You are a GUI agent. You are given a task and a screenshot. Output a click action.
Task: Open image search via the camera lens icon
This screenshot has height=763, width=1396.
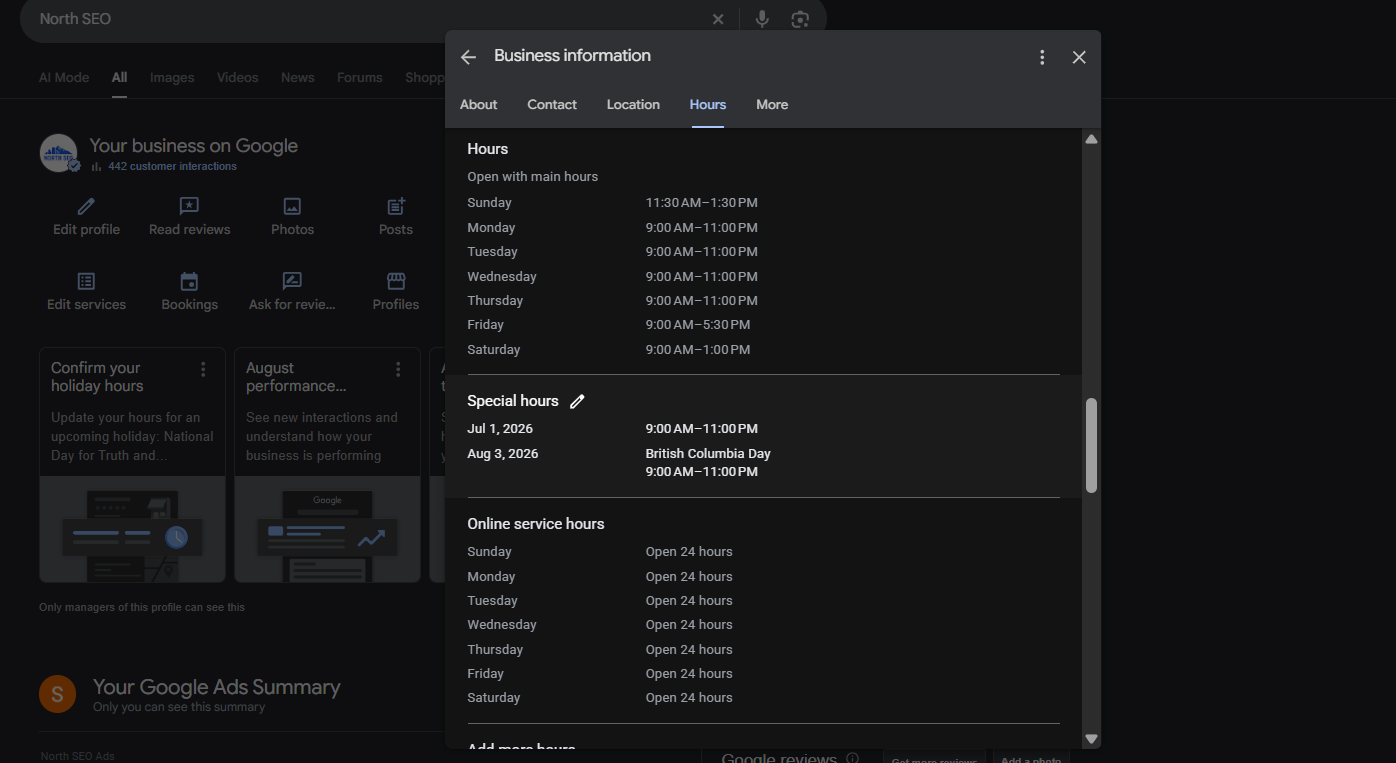[800, 19]
